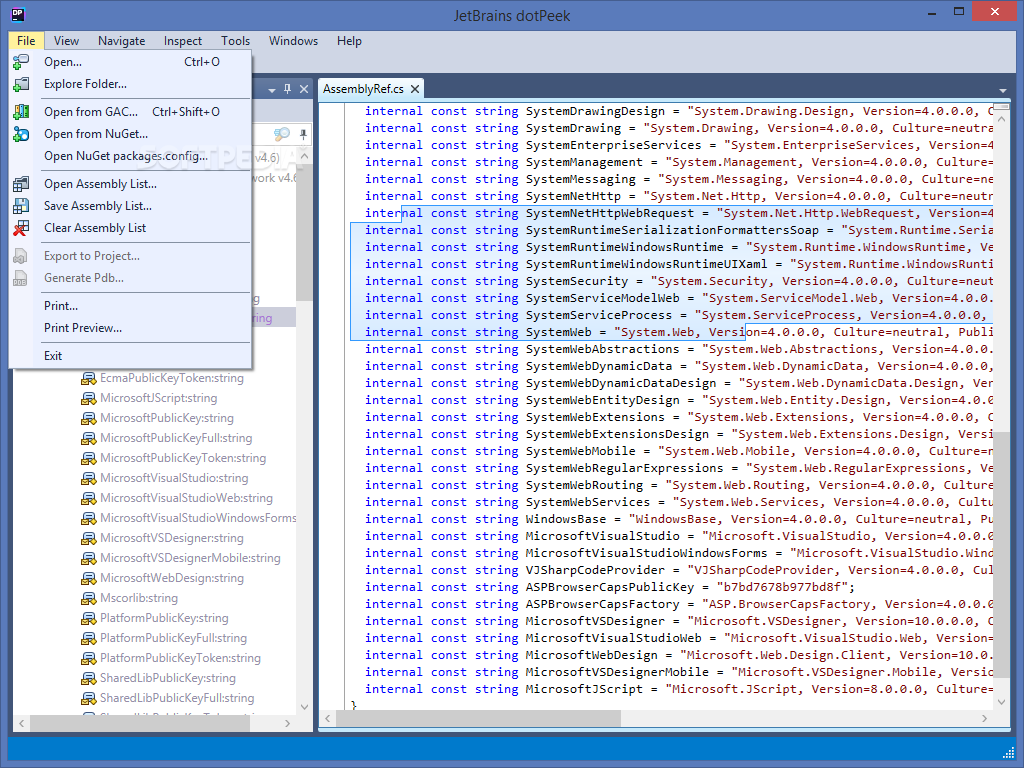Click the Open from NuGet icon
Image resolution: width=1024 pixels, height=768 pixels.
(x=21, y=134)
